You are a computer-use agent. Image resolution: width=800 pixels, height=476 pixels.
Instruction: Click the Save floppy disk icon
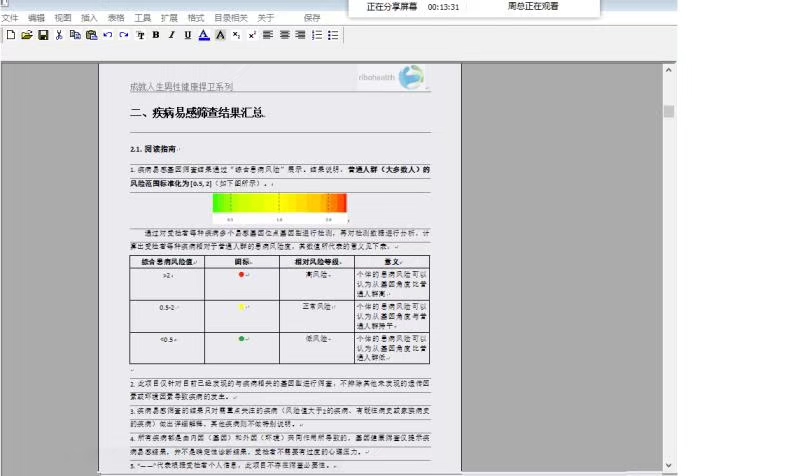point(43,35)
